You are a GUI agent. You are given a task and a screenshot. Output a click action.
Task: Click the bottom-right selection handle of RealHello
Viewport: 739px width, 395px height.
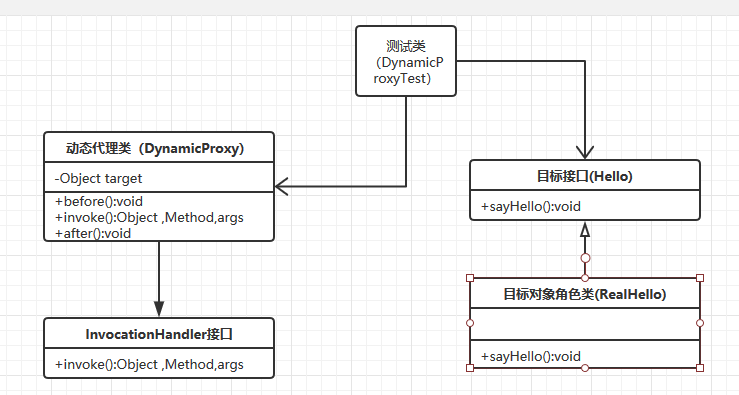[700, 368]
